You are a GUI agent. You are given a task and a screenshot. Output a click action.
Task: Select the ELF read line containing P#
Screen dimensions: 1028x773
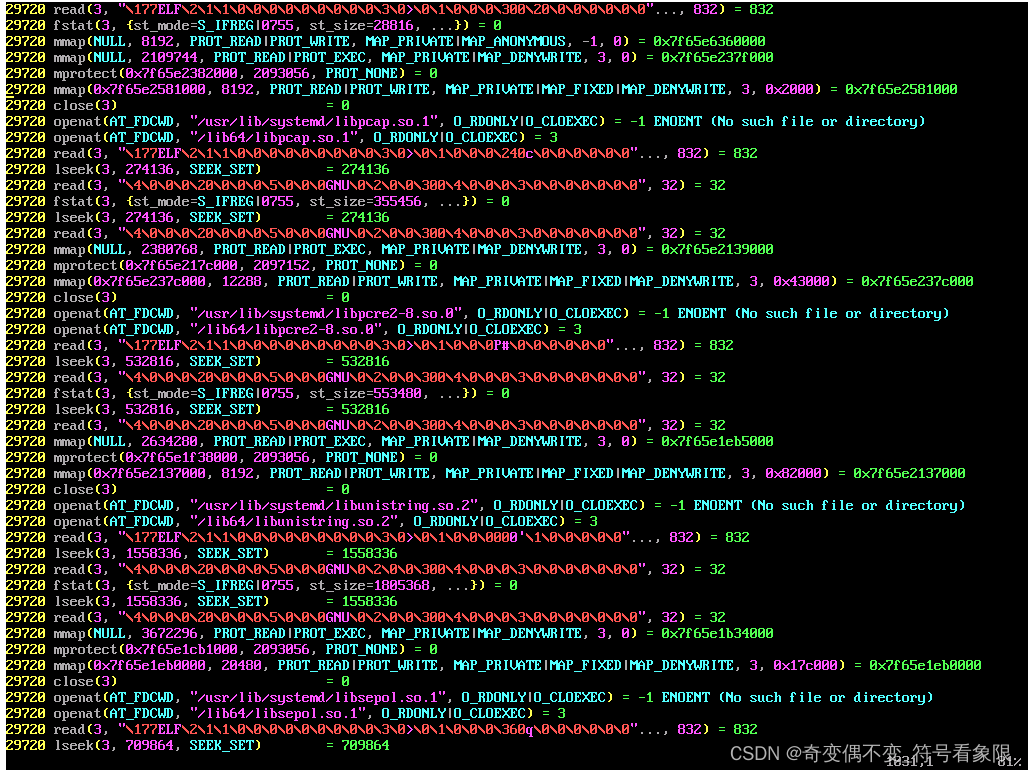[369, 346]
